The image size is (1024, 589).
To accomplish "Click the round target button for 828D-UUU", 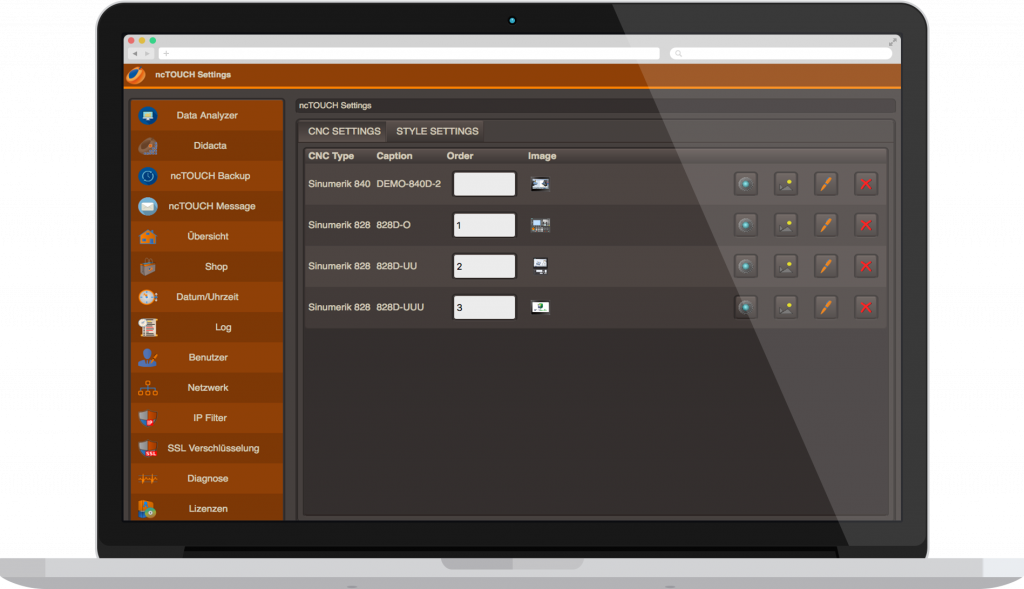I will pos(745,308).
